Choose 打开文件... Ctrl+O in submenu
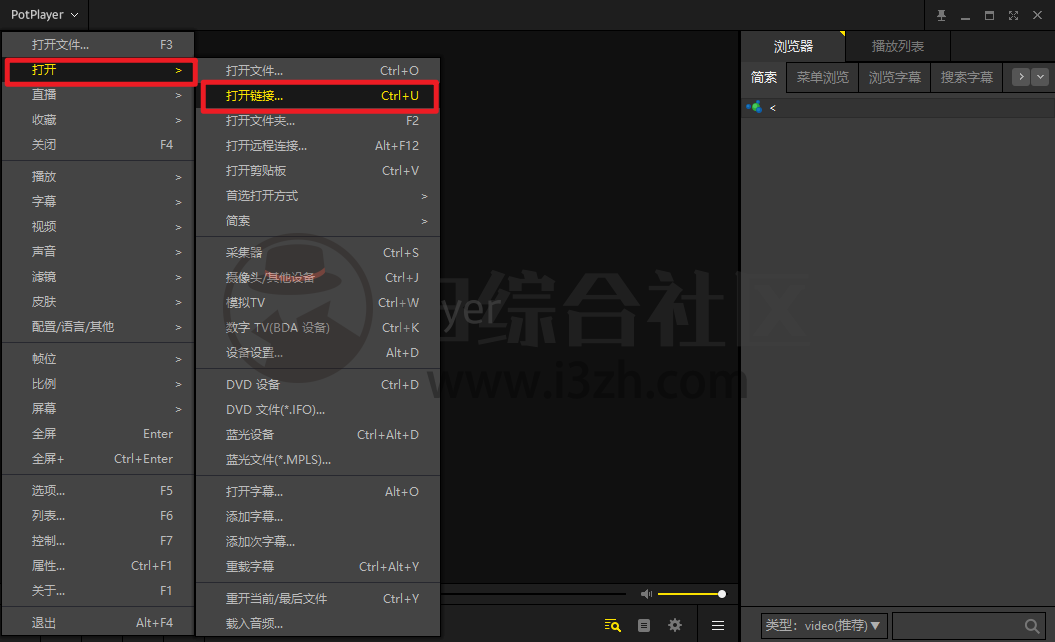1055x642 pixels. pos(318,71)
